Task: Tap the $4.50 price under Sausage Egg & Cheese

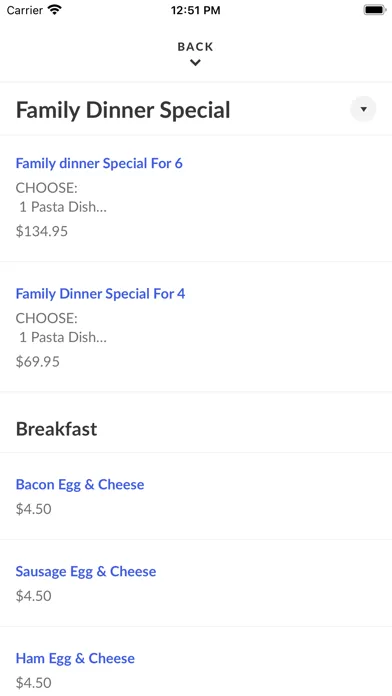Action: (33, 596)
